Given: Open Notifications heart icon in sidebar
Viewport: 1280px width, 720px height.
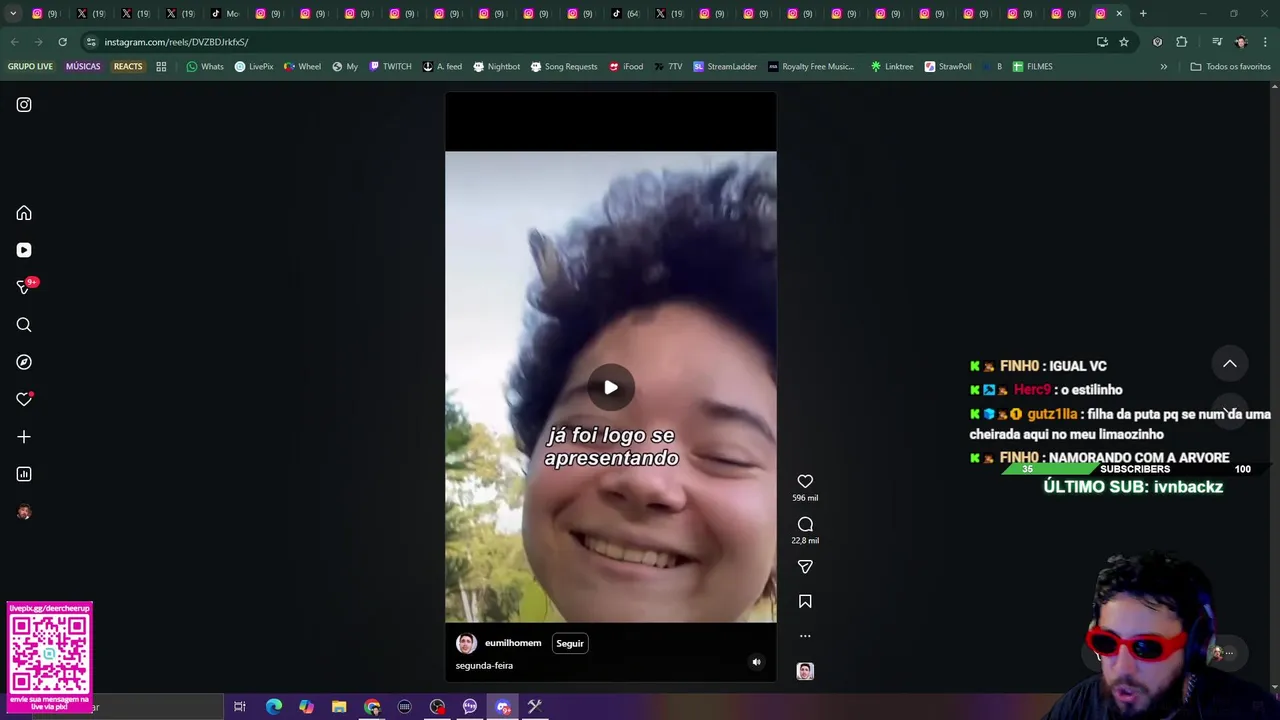Looking at the screenshot, I should [x=24, y=399].
